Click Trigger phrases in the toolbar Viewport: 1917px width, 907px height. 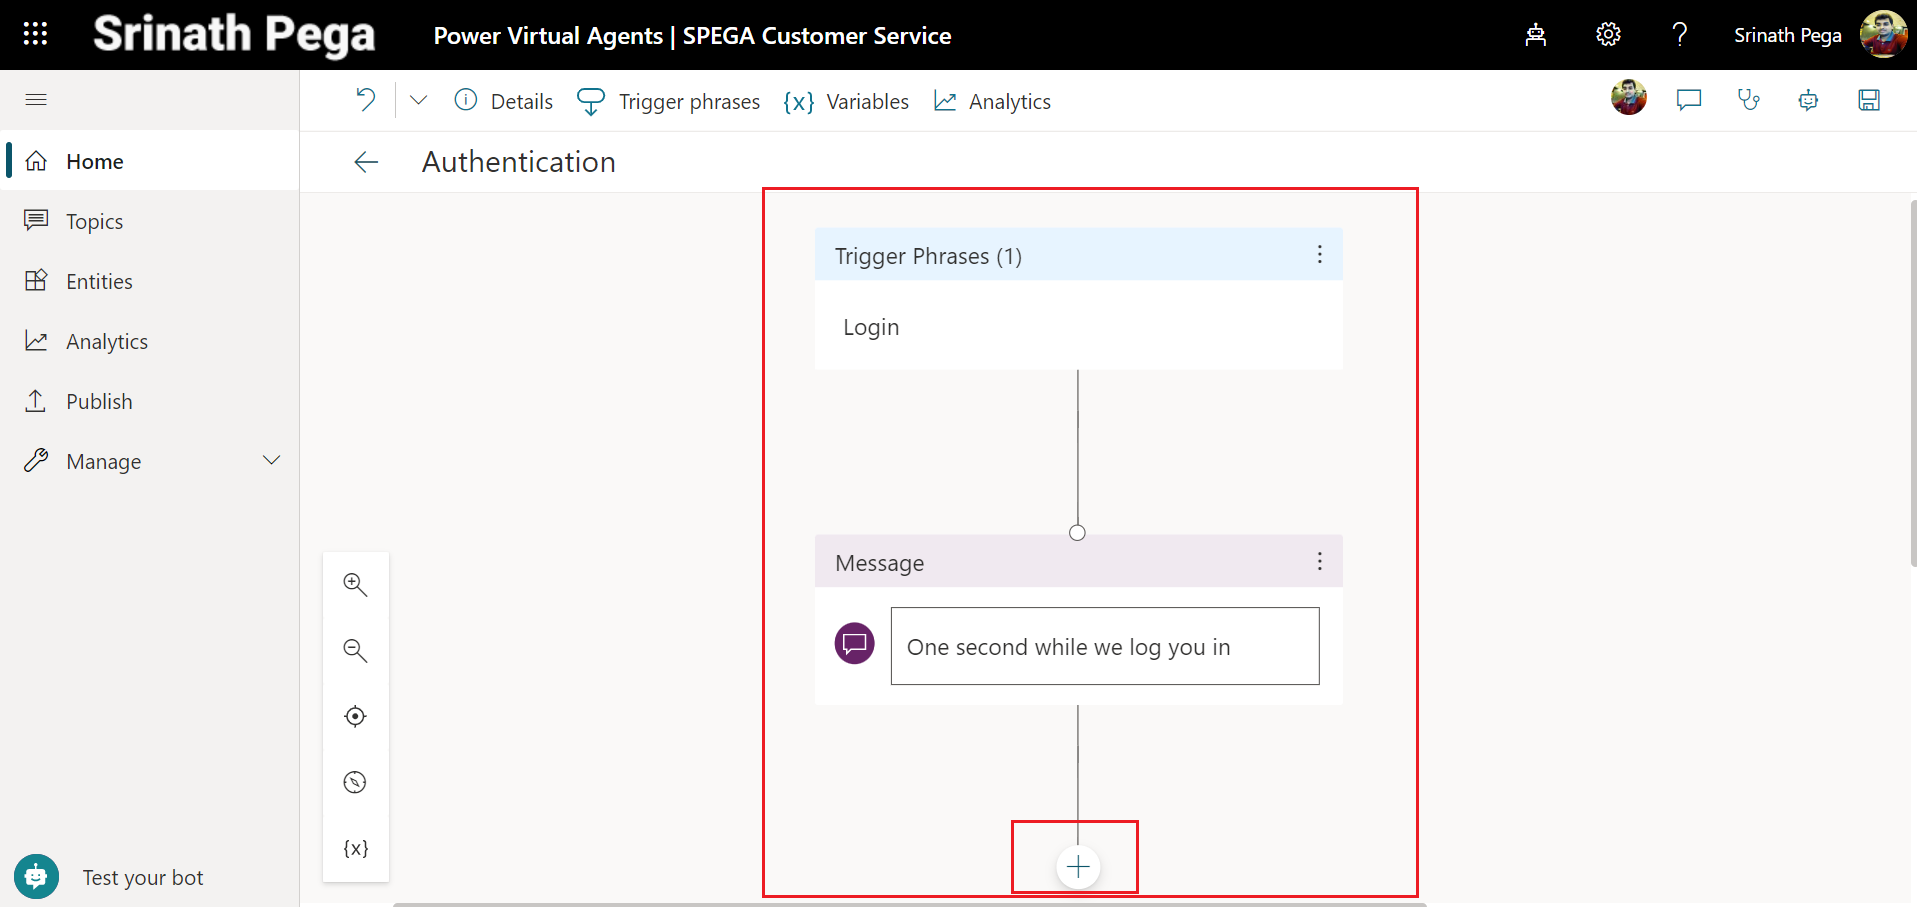tap(669, 102)
